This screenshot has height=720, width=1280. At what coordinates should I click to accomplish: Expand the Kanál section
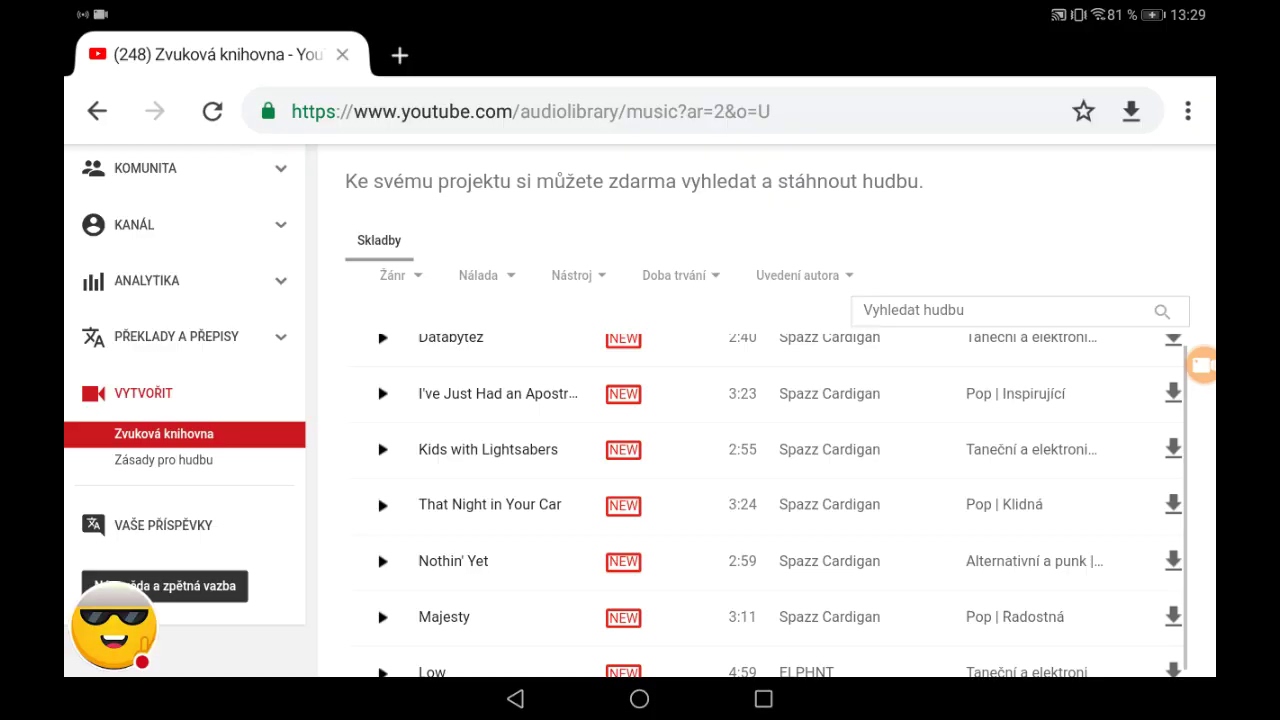pyautogui.click(x=281, y=225)
